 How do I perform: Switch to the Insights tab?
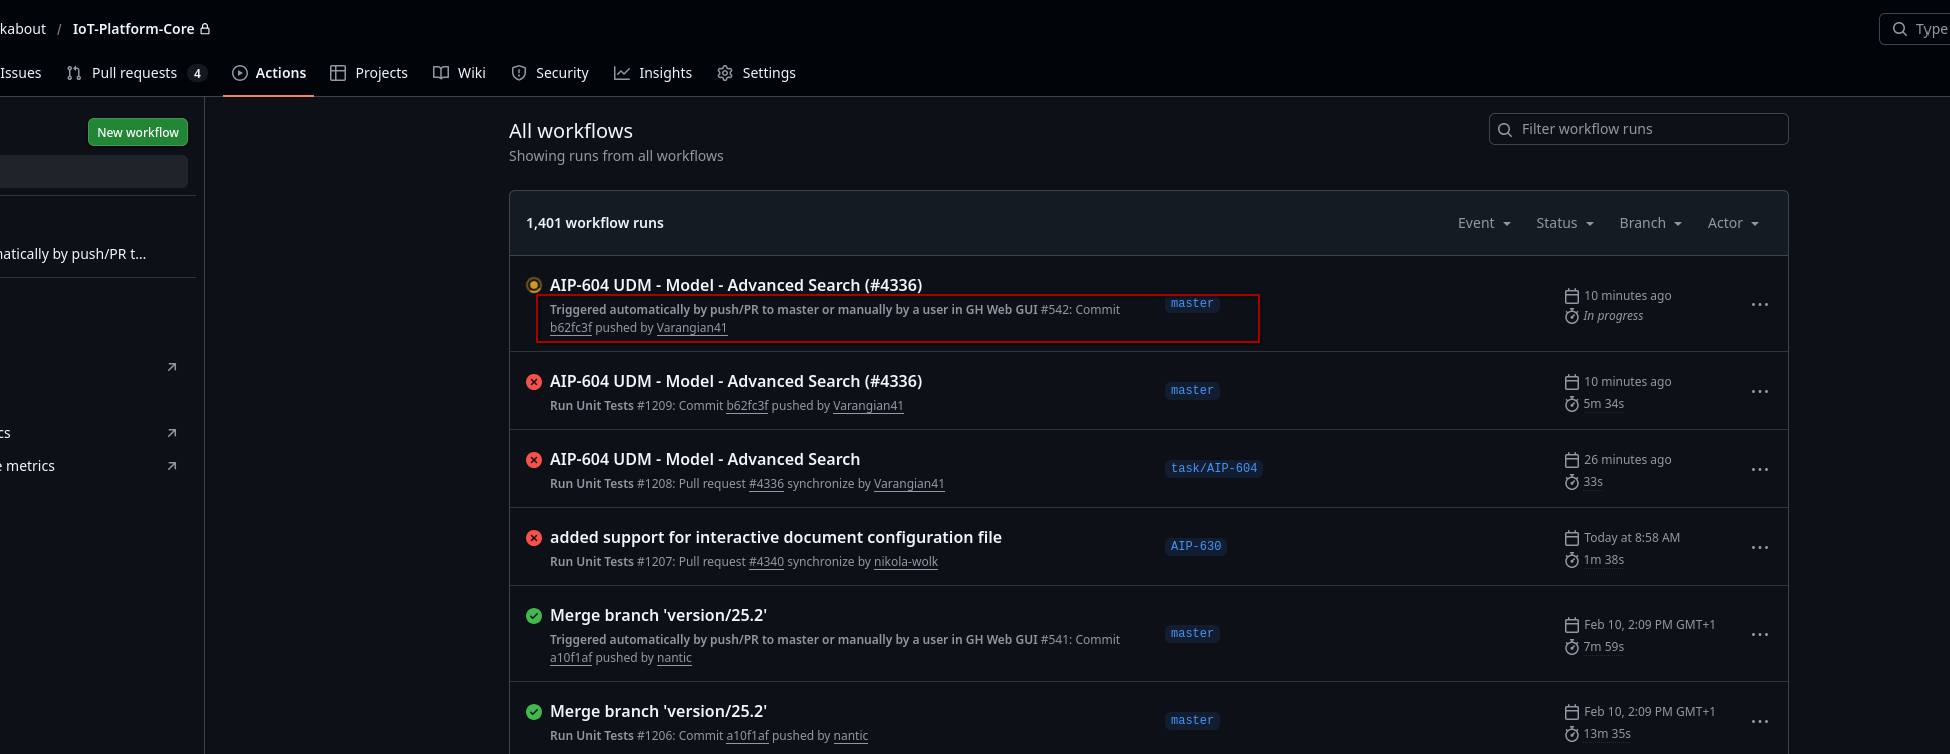click(653, 73)
